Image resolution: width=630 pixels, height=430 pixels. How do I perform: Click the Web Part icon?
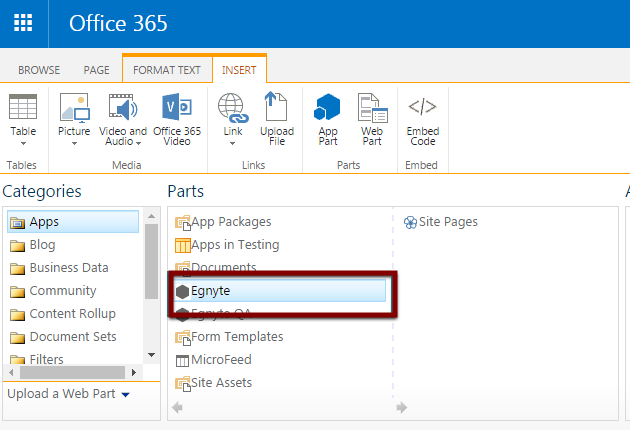tap(372, 107)
